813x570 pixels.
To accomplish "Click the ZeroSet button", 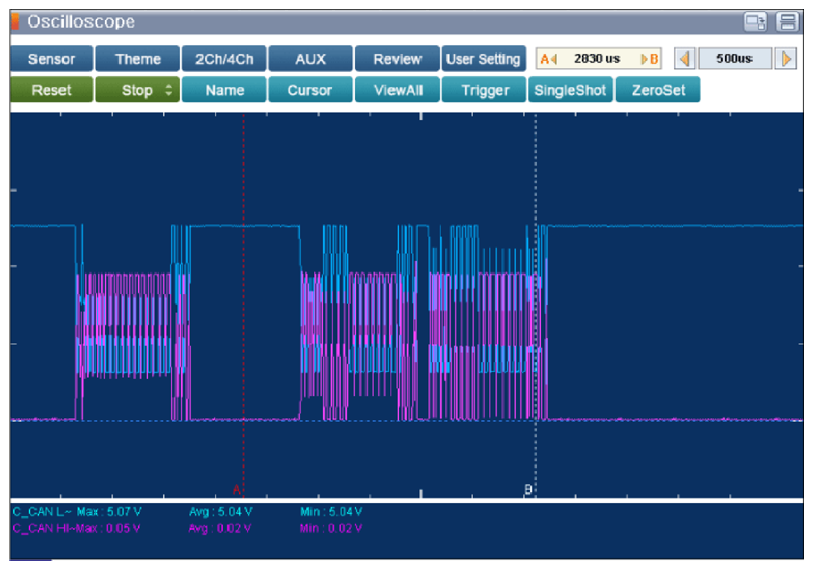I will coord(657,90).
